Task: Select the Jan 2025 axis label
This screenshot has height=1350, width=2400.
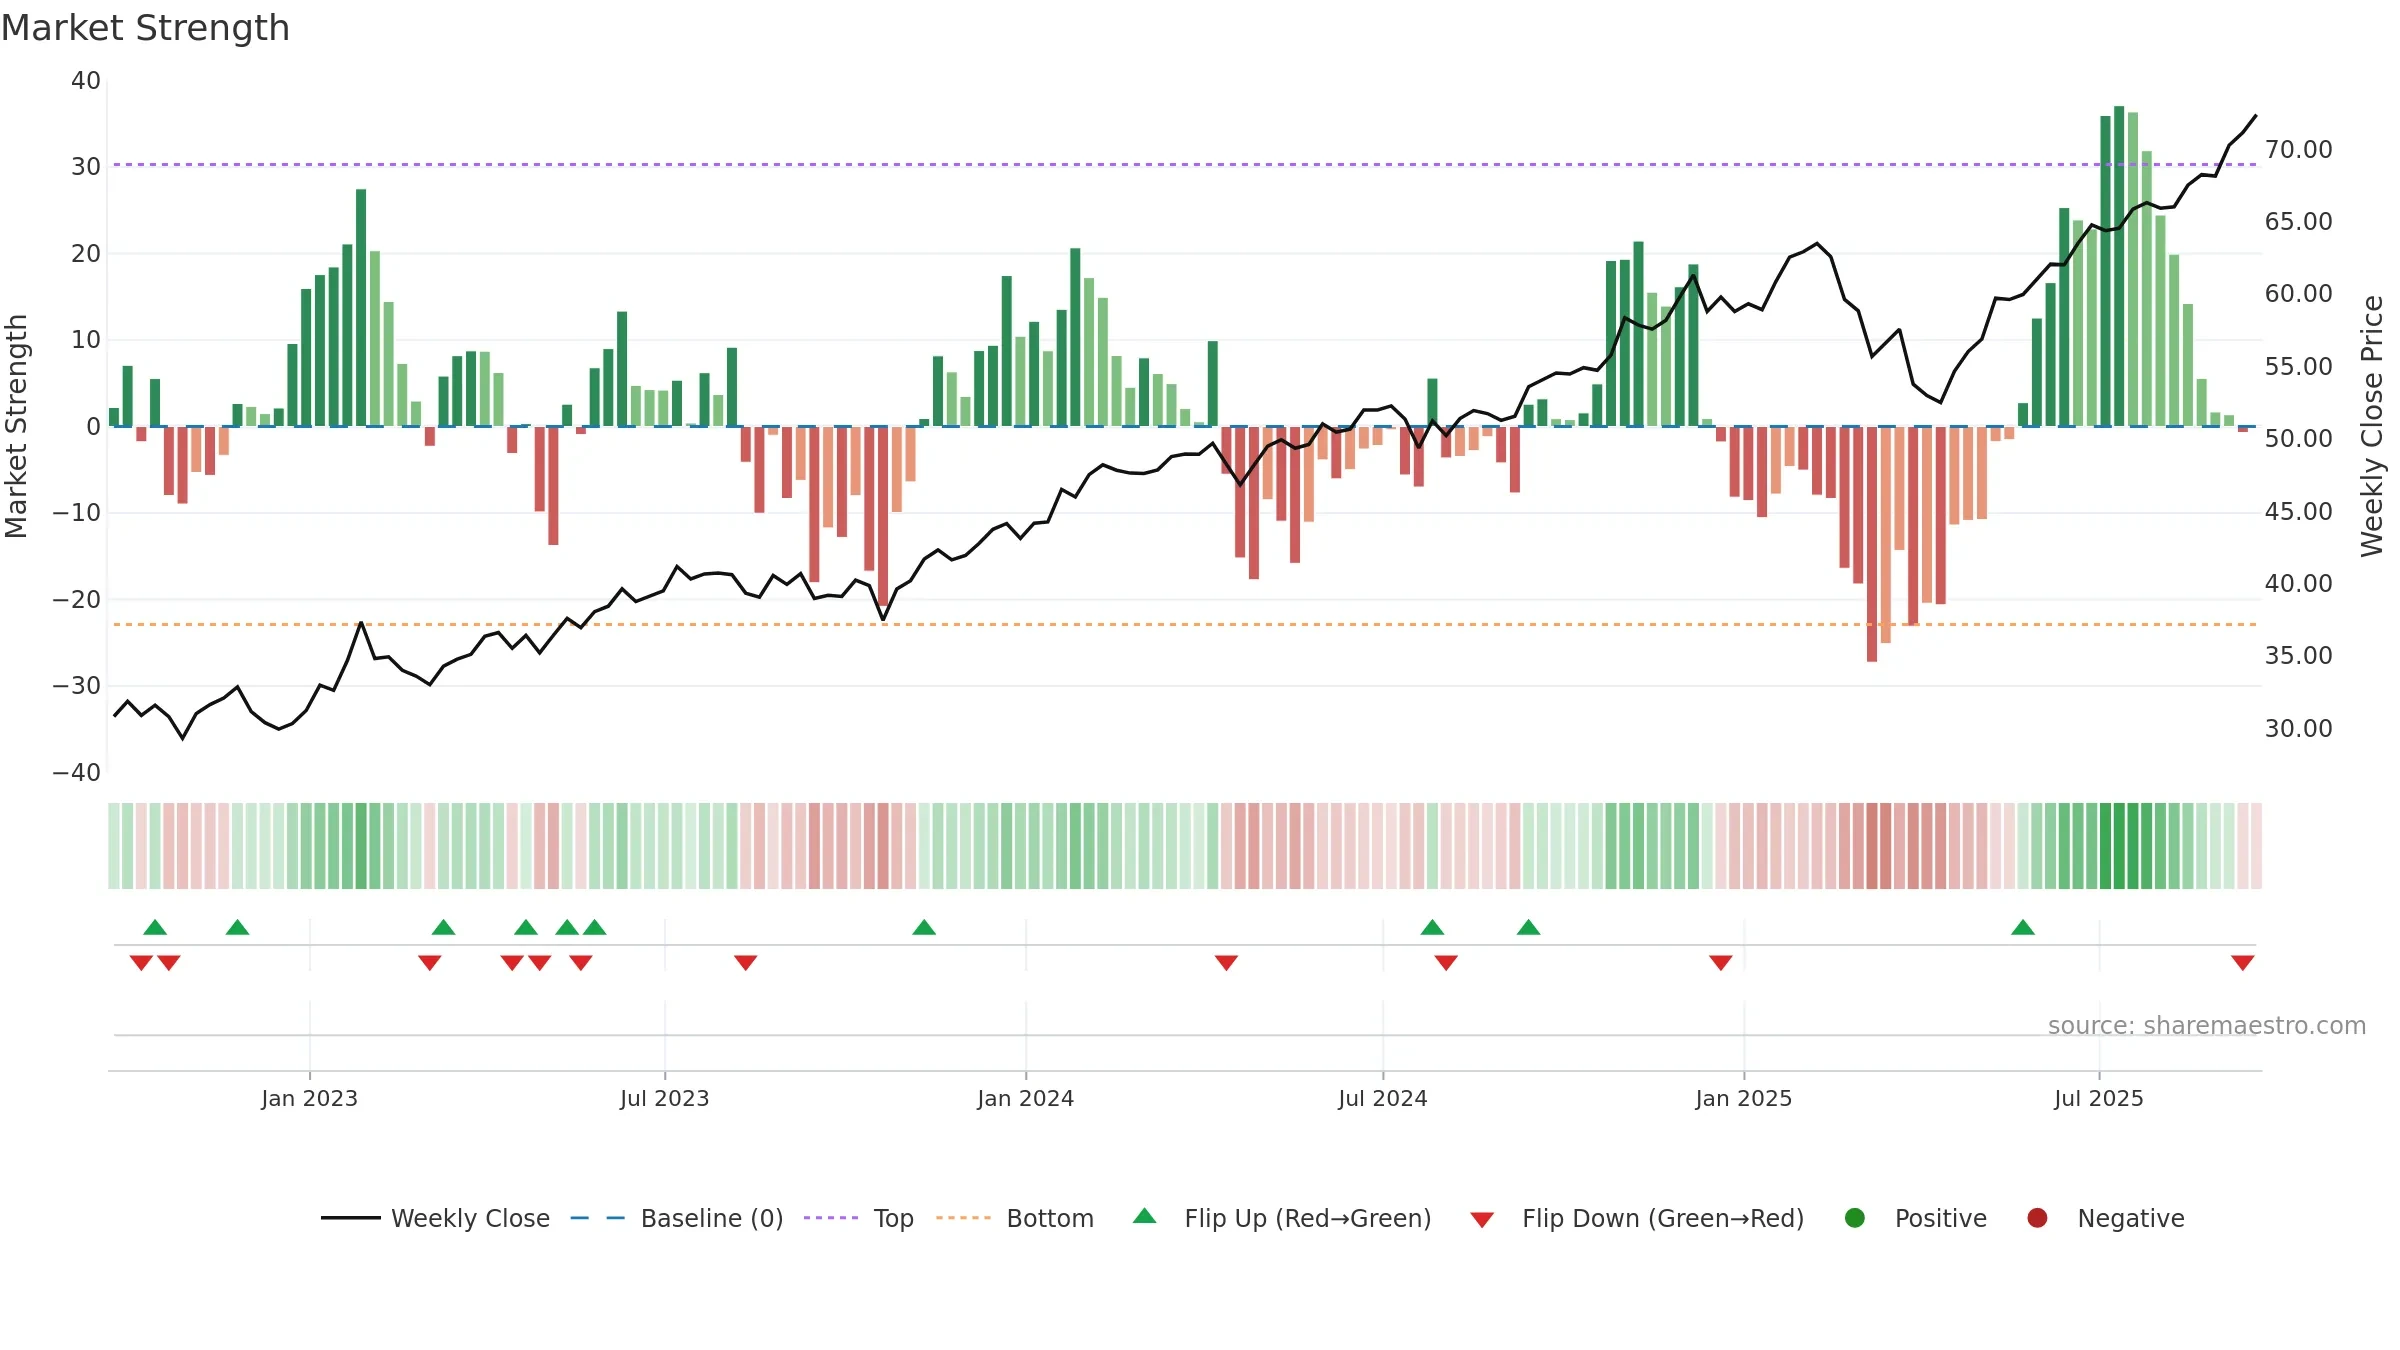Action: point(1744,1098)
